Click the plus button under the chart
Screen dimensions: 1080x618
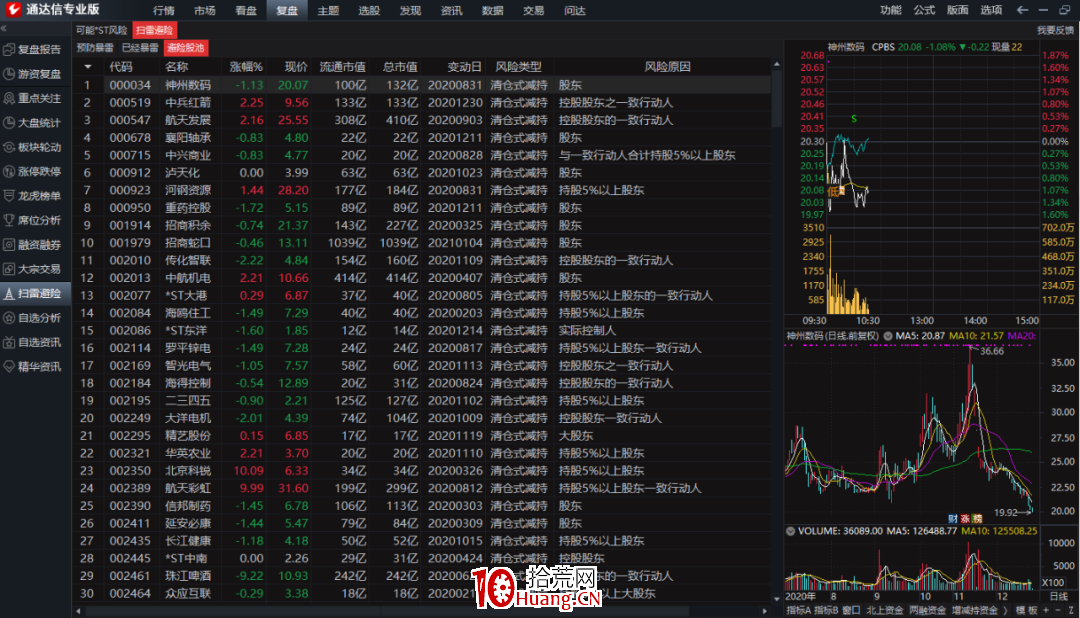point(1046,610)
